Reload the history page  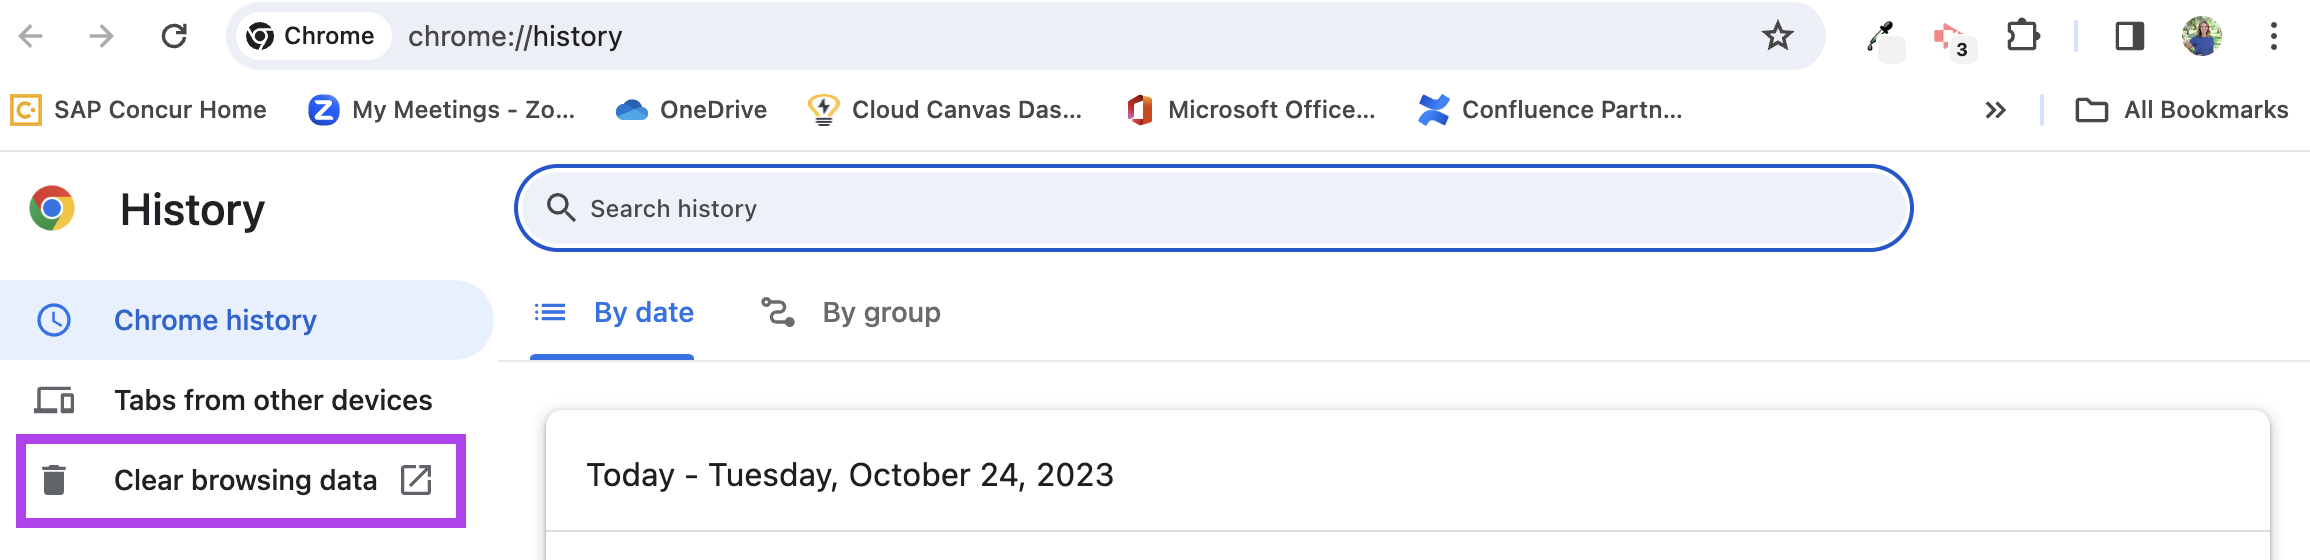(x=174, y=37)
